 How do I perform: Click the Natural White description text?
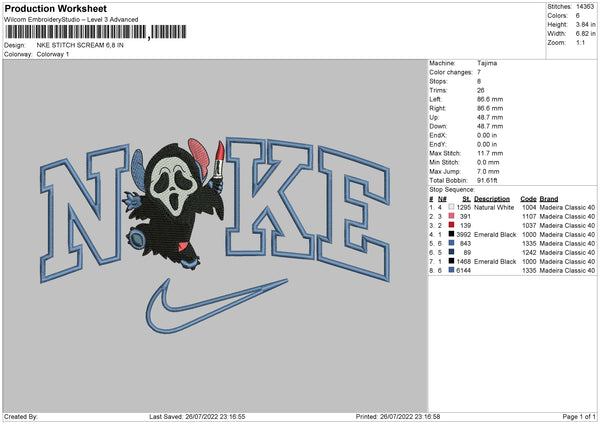(494, 207)
